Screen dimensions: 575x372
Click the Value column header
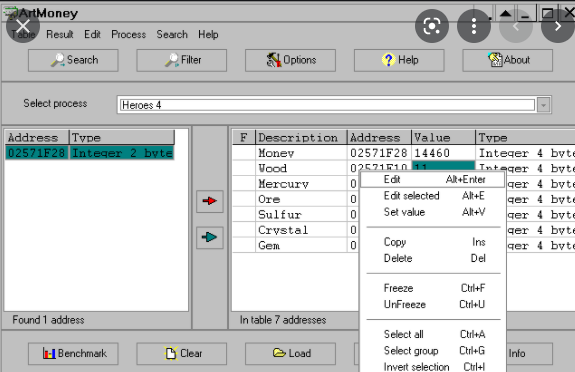443,138
